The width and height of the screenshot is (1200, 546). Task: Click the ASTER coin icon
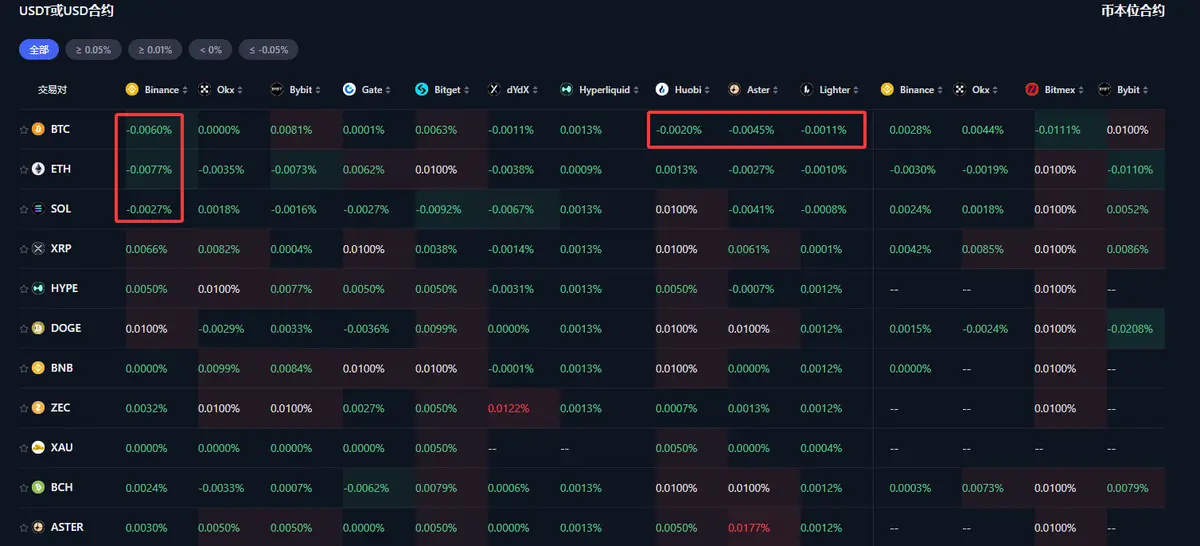point(39,527)
